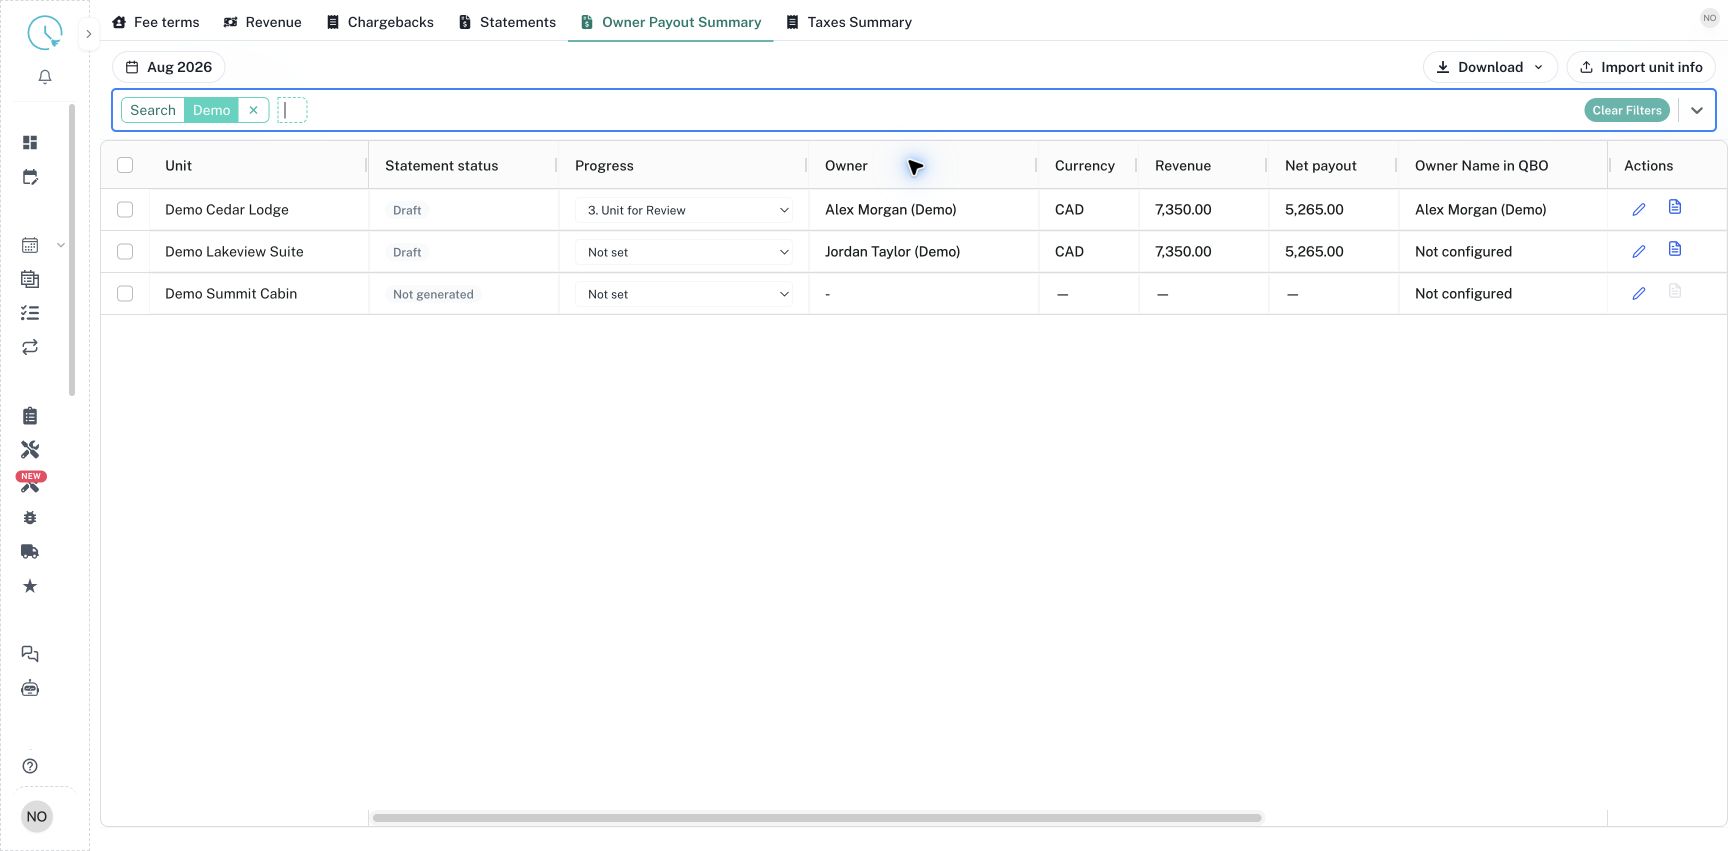Click the calendar edit icon in sidebar
The width and height of the screenshot is (1728, 851).
click(30, 177)
